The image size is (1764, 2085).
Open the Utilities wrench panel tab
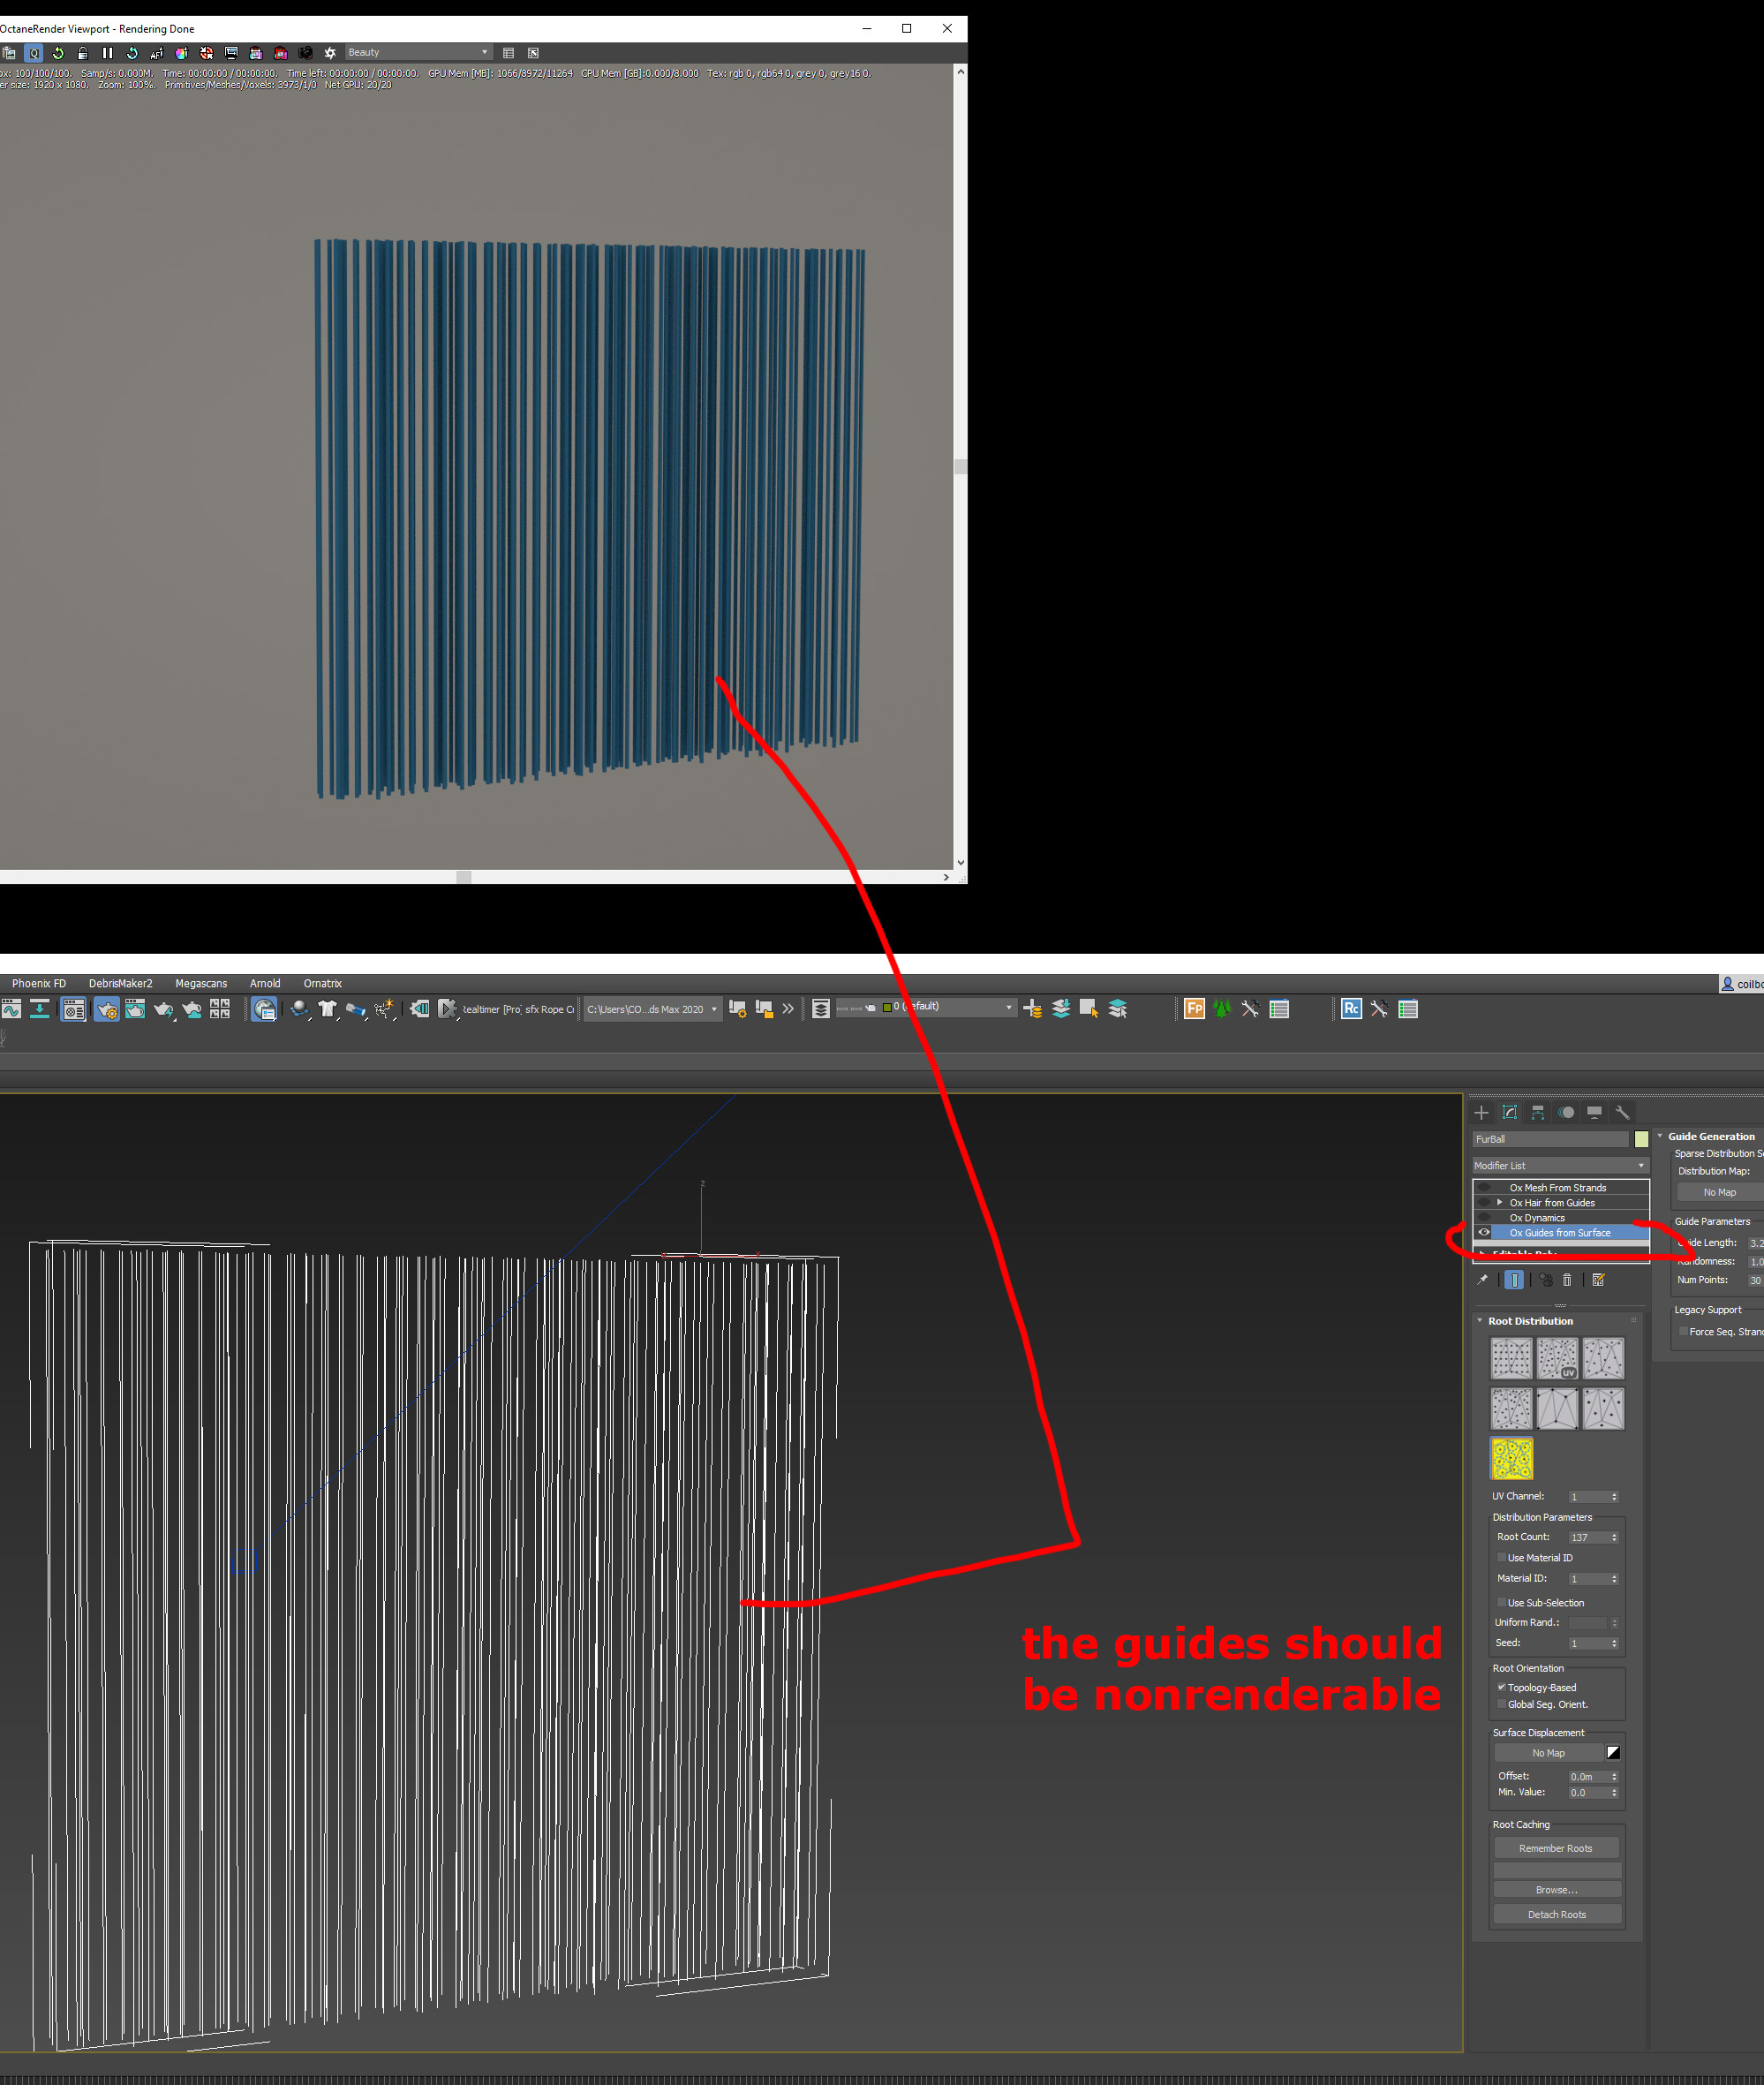(1622, 1112)
